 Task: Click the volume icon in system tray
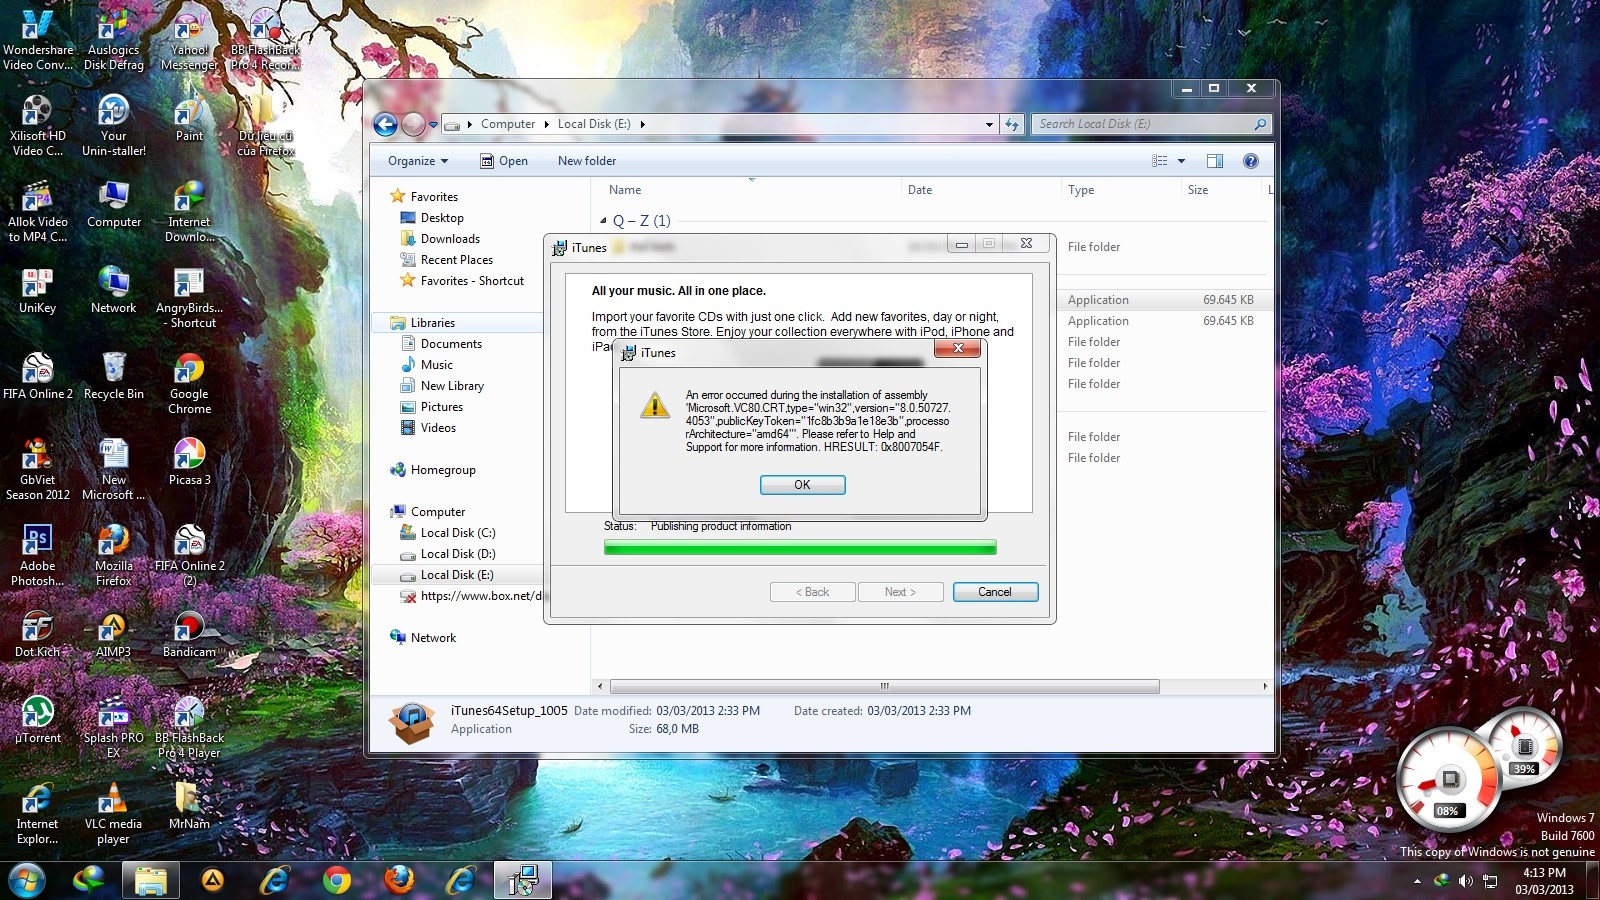1465,881
